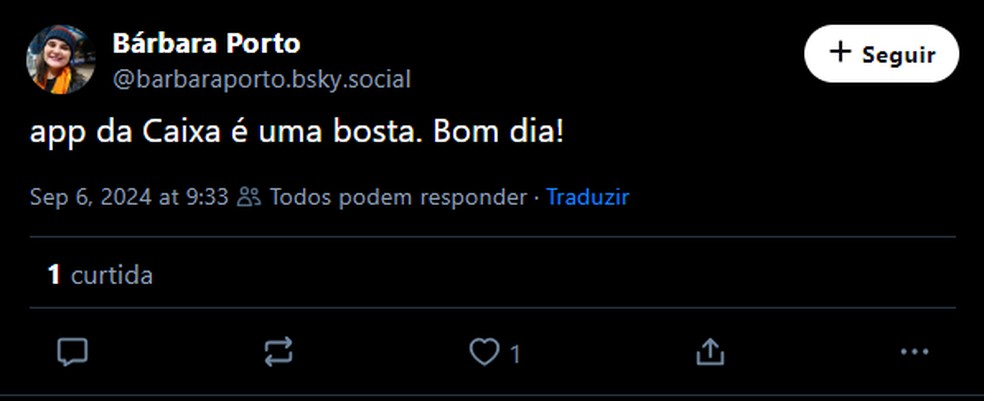
Task: Click the like count number beside heart
Action: (x=515, y=353)
